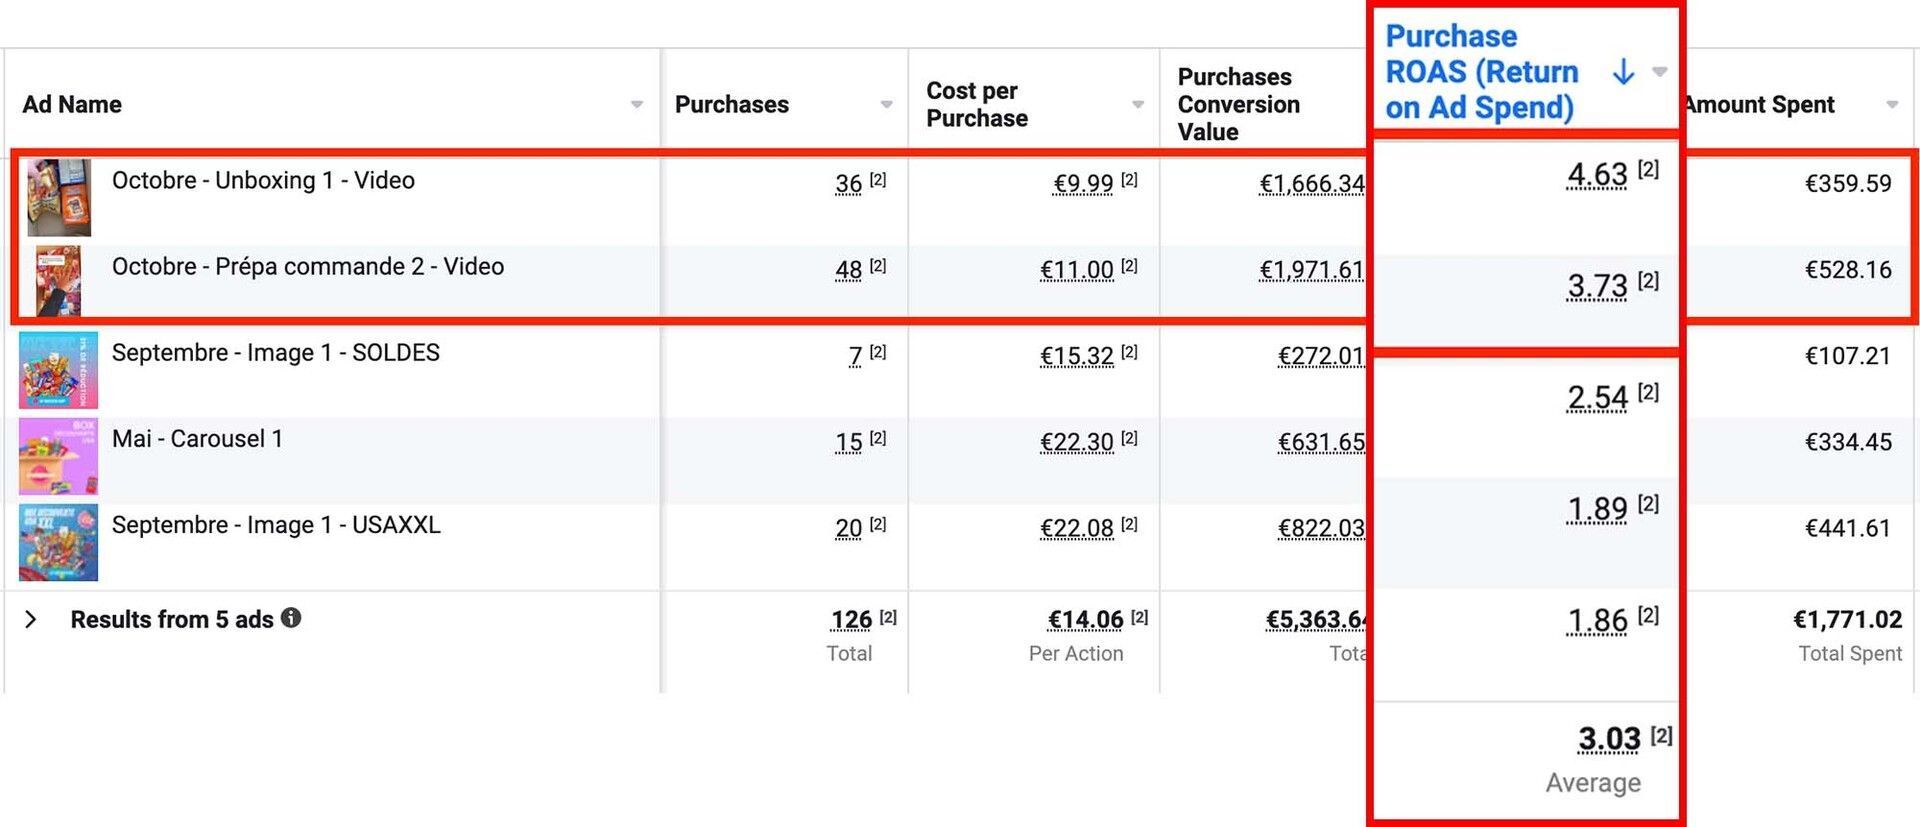Click the Octobre Prépa commande 2 thumbnail
1920x827 pixels.
click(x=58, y=283)
